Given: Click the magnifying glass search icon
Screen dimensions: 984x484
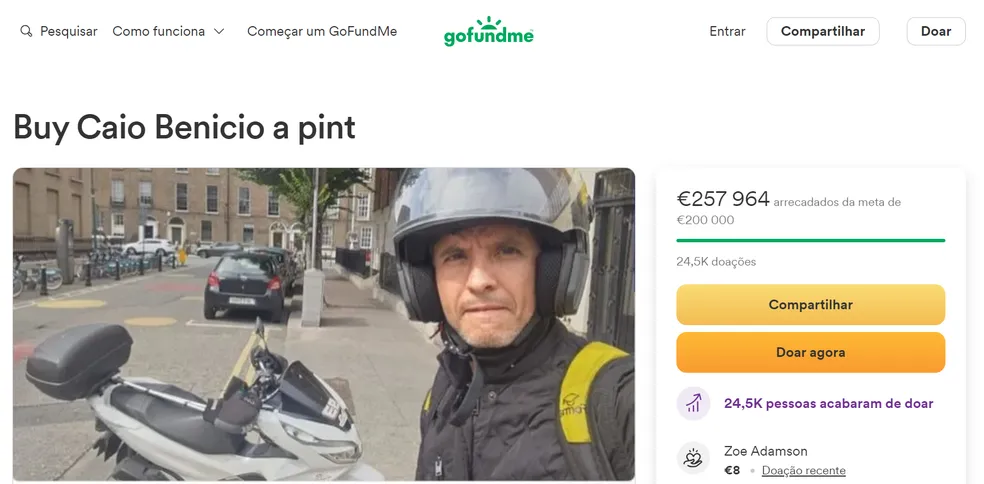Looking at the screenshot, I should [x=26, y=31].
